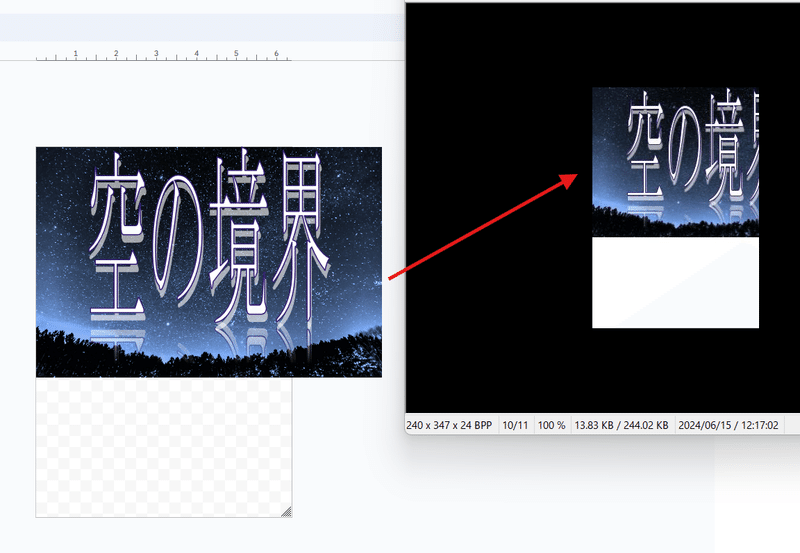Click the horizontal ruler at mark 3
This screenshot has width=800, height=553.
[x=156, y=54]
